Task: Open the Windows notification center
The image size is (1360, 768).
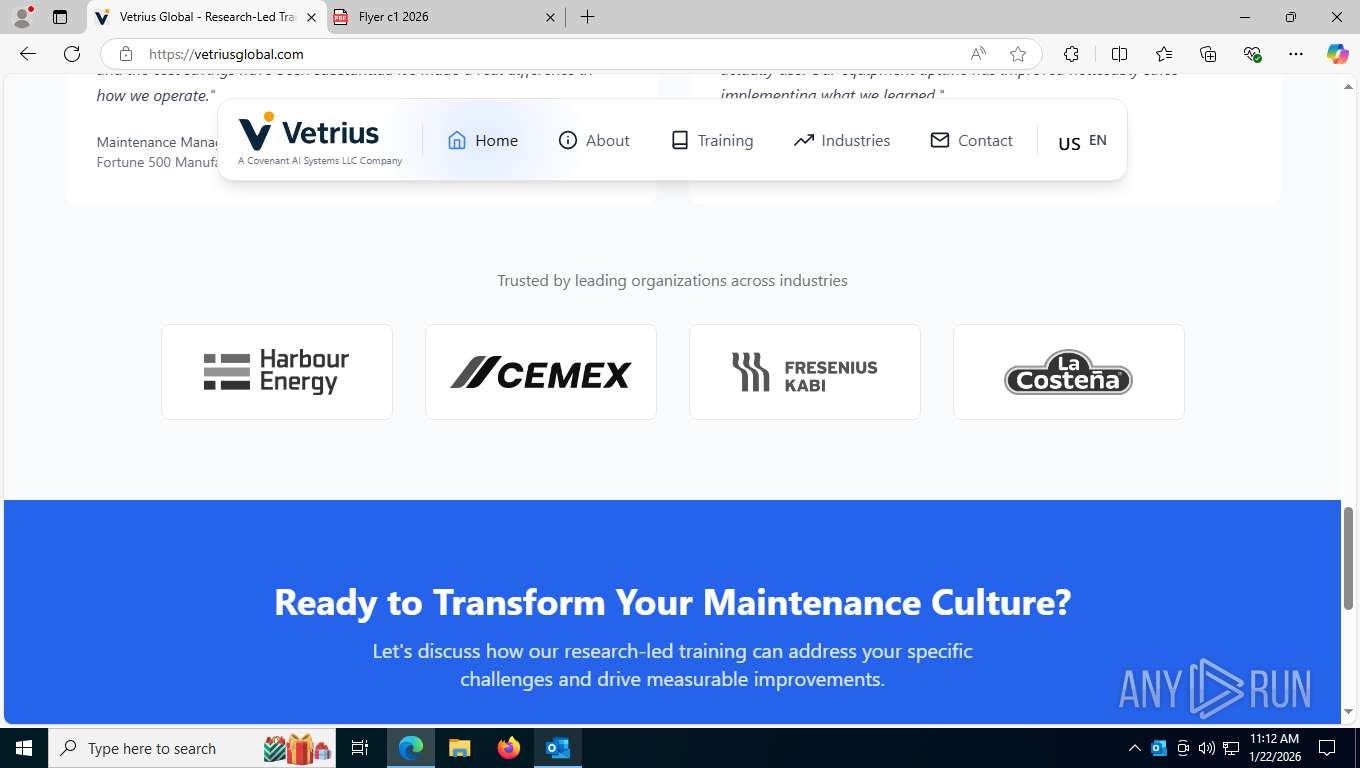Action: click(1328, 748)
